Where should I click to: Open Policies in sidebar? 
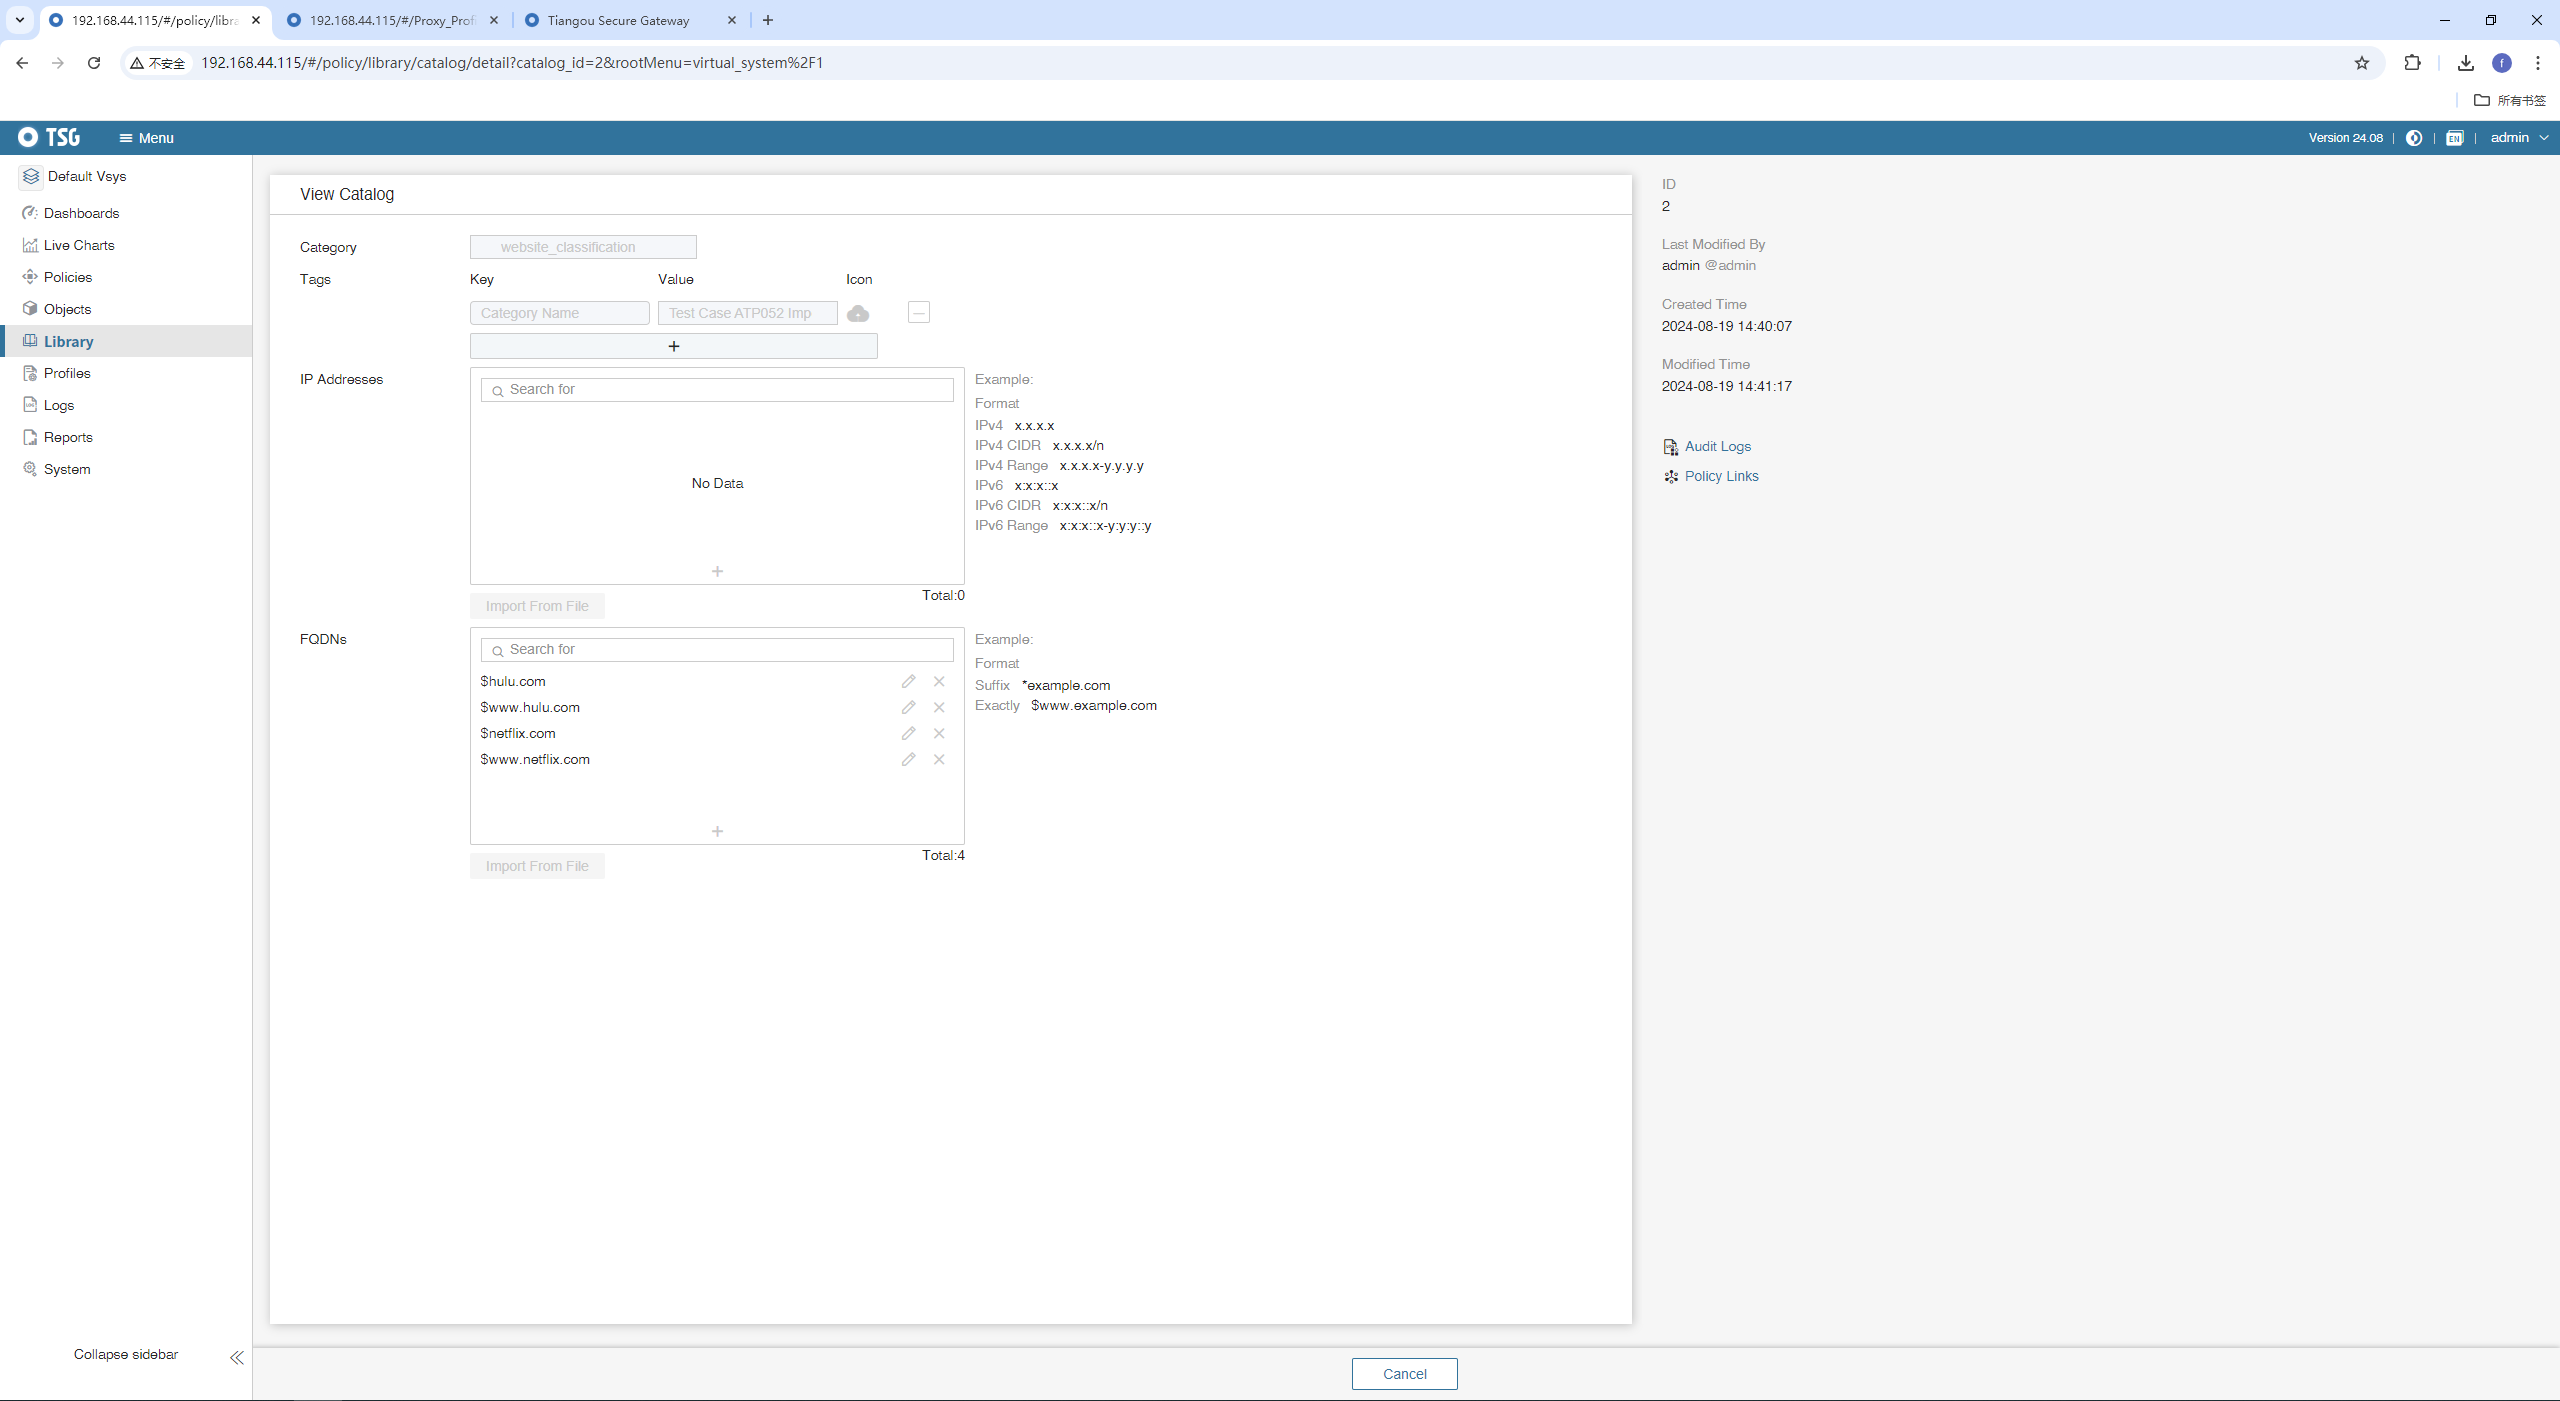click(x=68, y=277)
